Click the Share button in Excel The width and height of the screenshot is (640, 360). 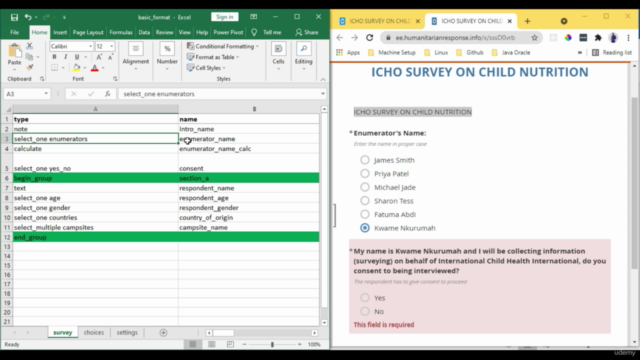point(307,32)
